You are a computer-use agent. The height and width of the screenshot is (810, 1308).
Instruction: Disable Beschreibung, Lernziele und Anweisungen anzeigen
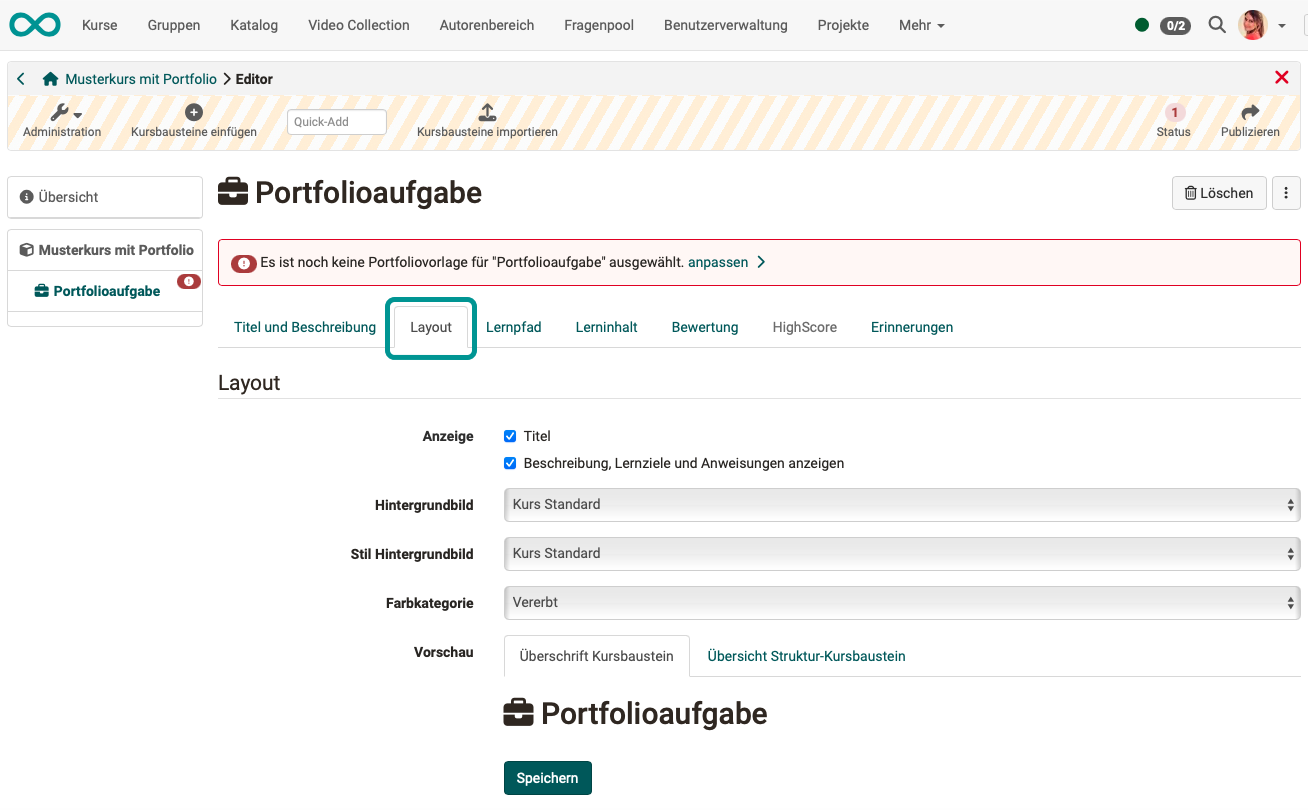510,463
